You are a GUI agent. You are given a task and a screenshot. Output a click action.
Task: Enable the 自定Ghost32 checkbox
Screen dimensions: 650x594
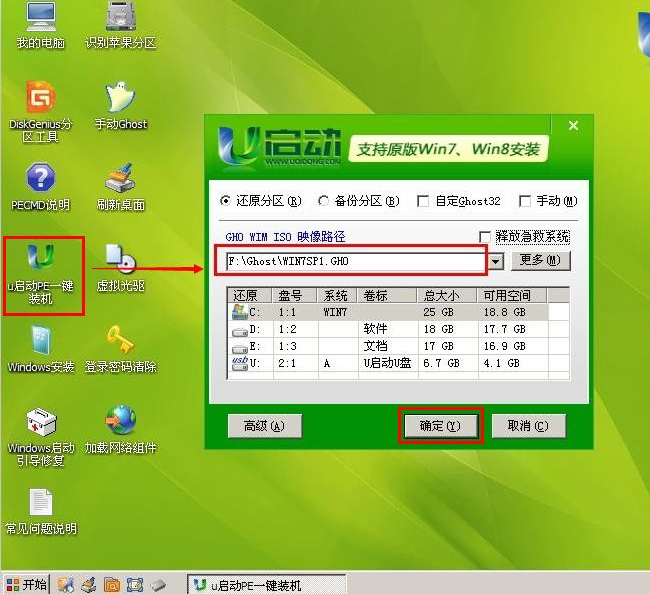[x=423, y=201]
